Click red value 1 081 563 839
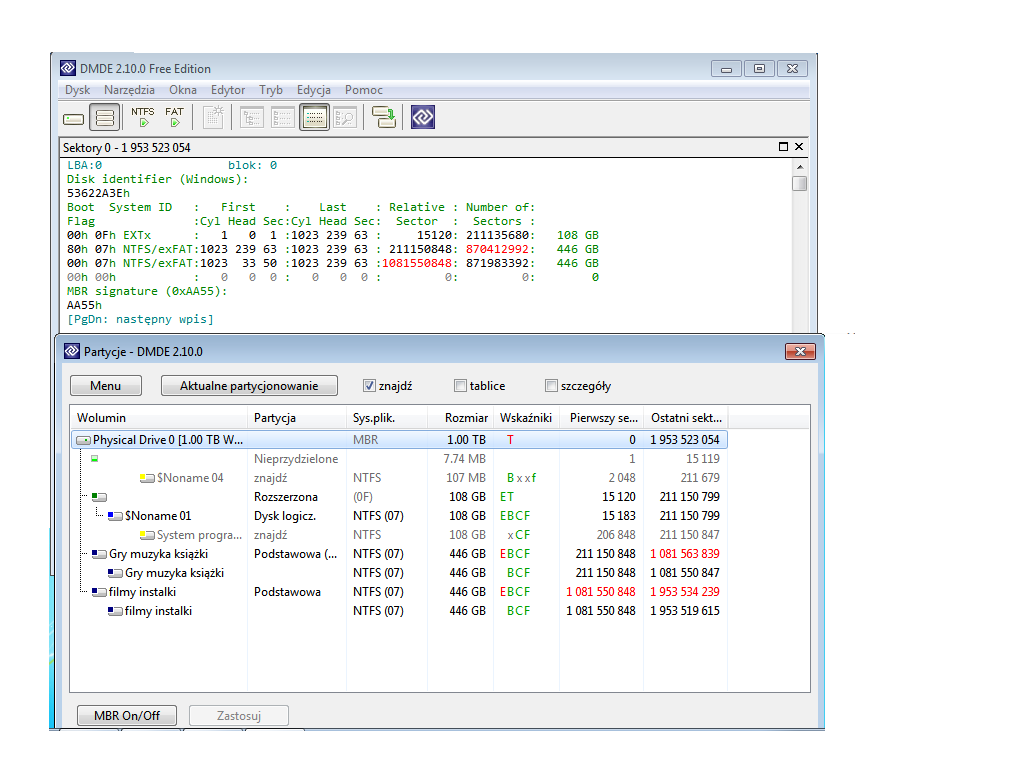 684,554
